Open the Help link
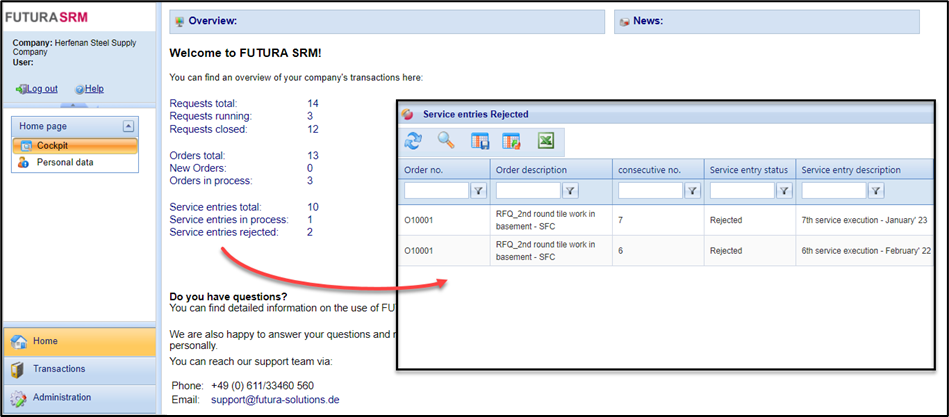The height and width of the screenshot is (417, 949). (x=93, y=88)
